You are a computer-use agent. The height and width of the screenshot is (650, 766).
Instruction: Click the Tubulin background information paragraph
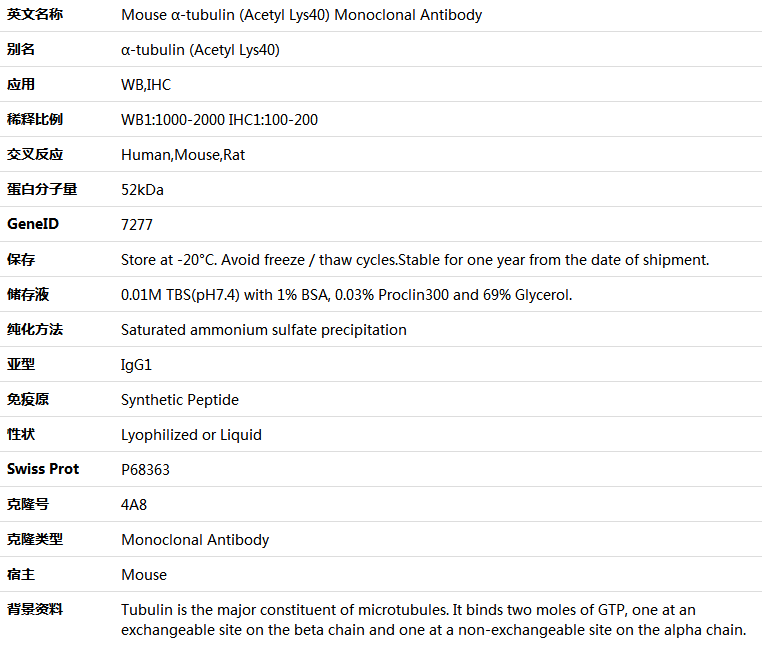click(x=433, y=620)
